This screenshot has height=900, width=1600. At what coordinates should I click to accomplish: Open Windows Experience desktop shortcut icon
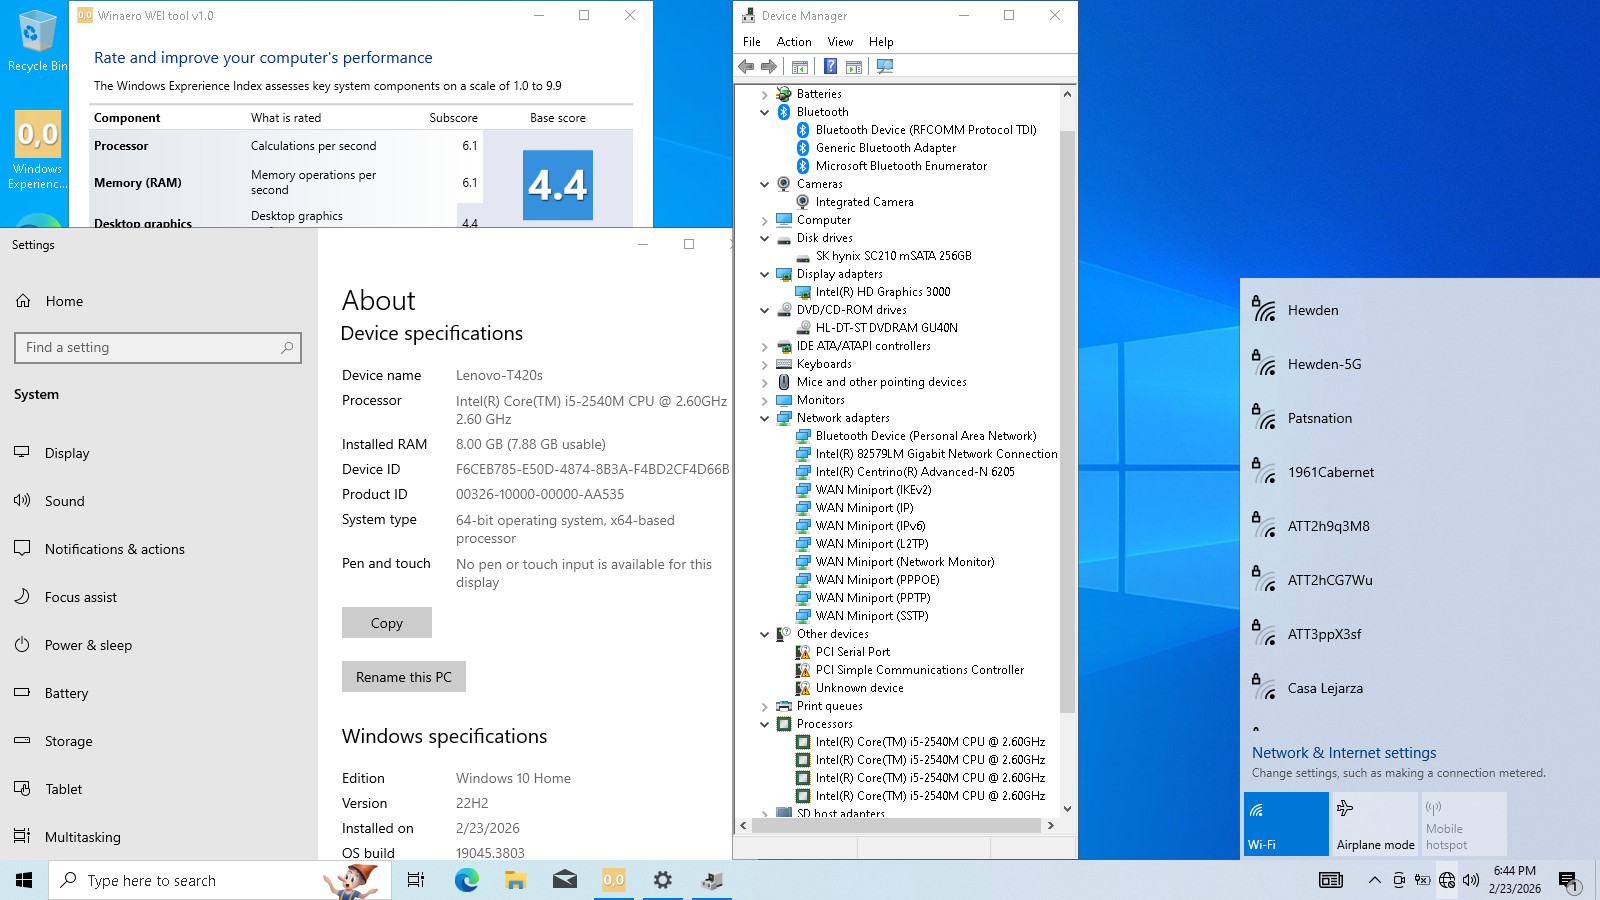pos(38,150)
